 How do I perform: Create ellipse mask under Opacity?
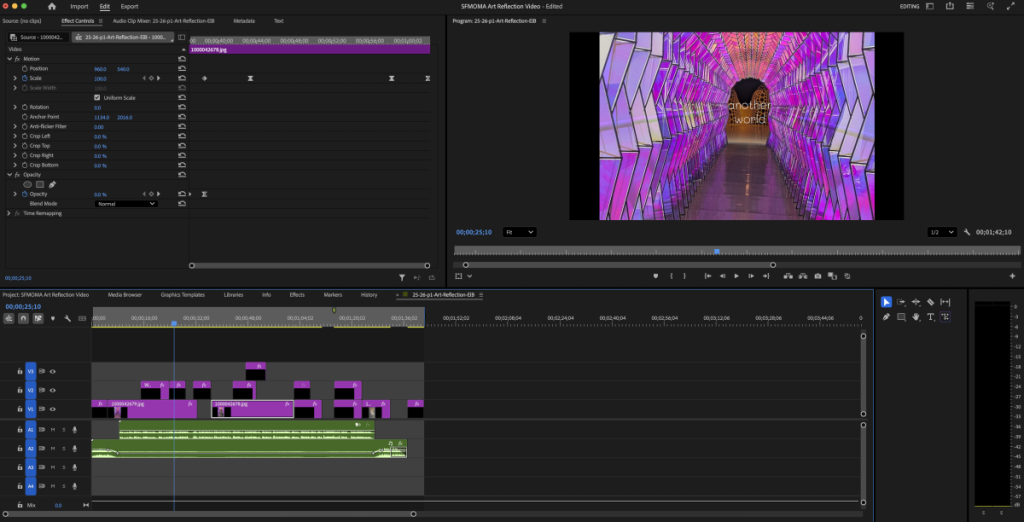27,185
